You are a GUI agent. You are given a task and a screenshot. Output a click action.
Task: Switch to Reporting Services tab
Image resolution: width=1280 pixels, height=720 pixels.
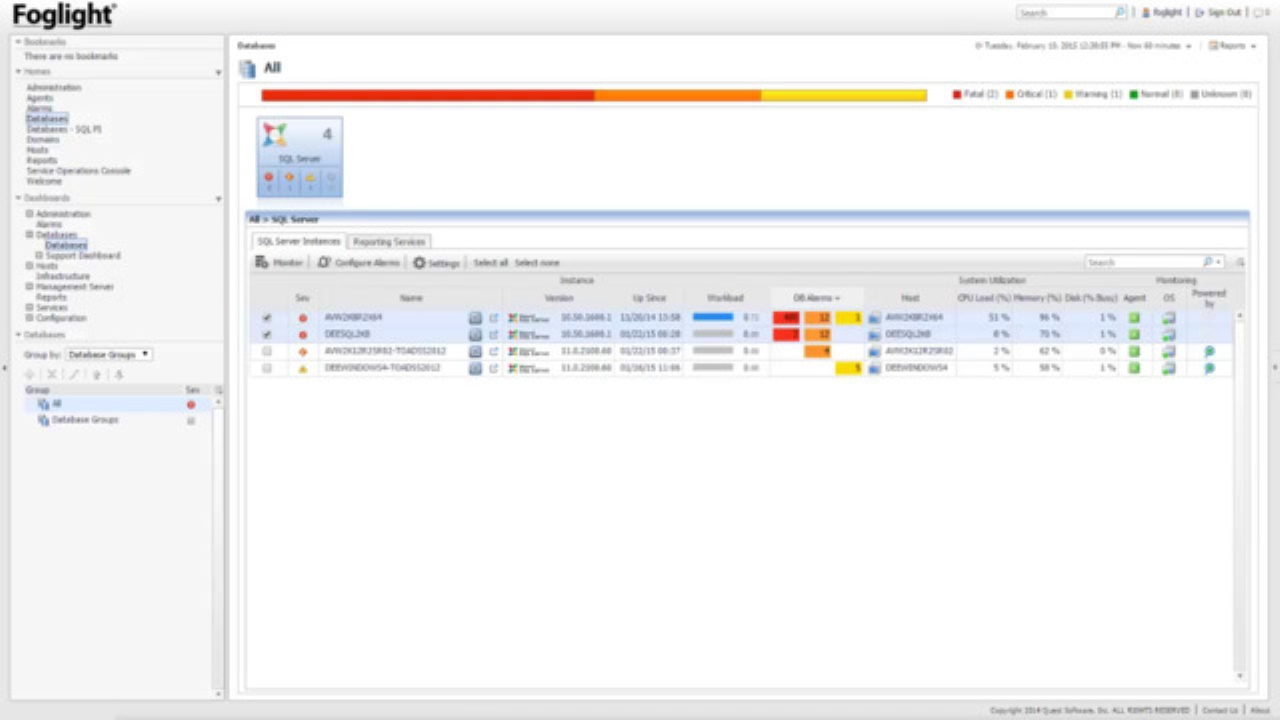pyautogui.click(x=389, y=241)
